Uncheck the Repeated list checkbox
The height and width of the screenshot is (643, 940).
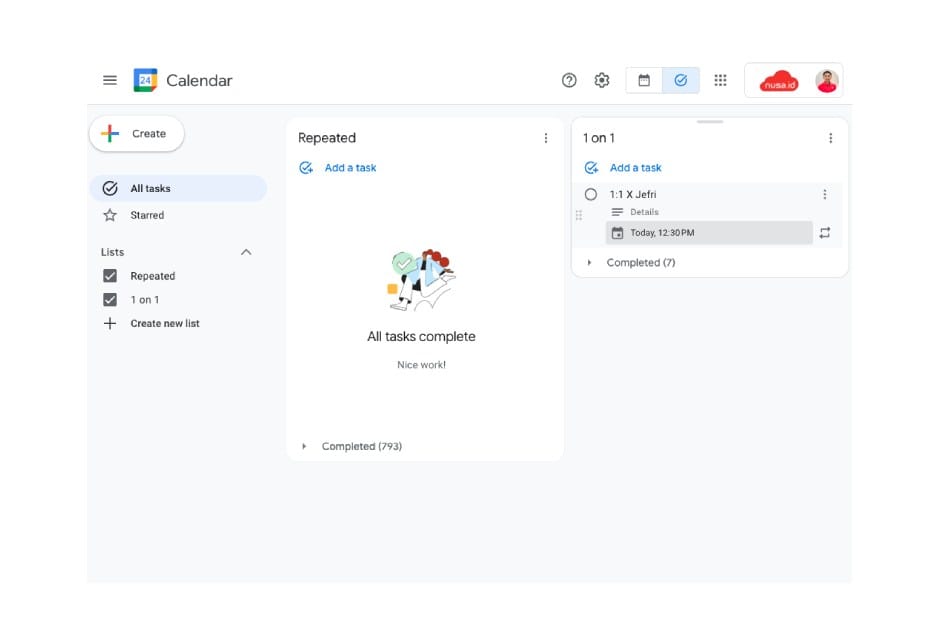coord(110,276)
